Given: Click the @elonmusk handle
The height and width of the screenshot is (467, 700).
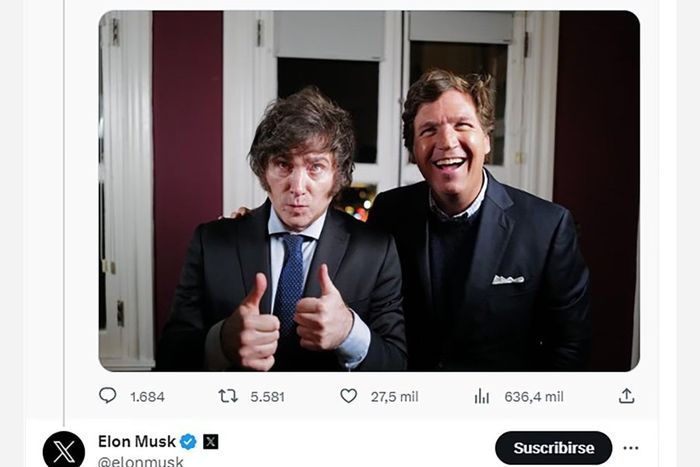Looking at the screenshot, I should click(x=140, y=461).
